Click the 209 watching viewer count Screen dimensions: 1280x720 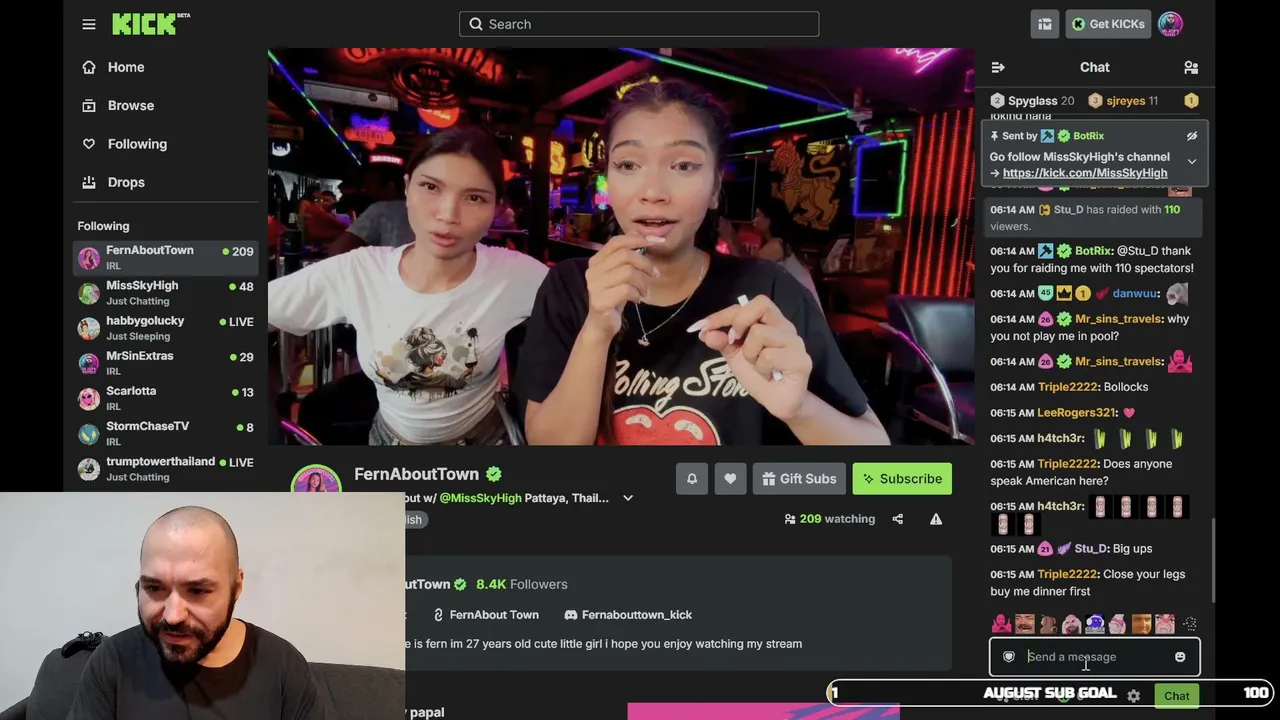click(830, 519)
